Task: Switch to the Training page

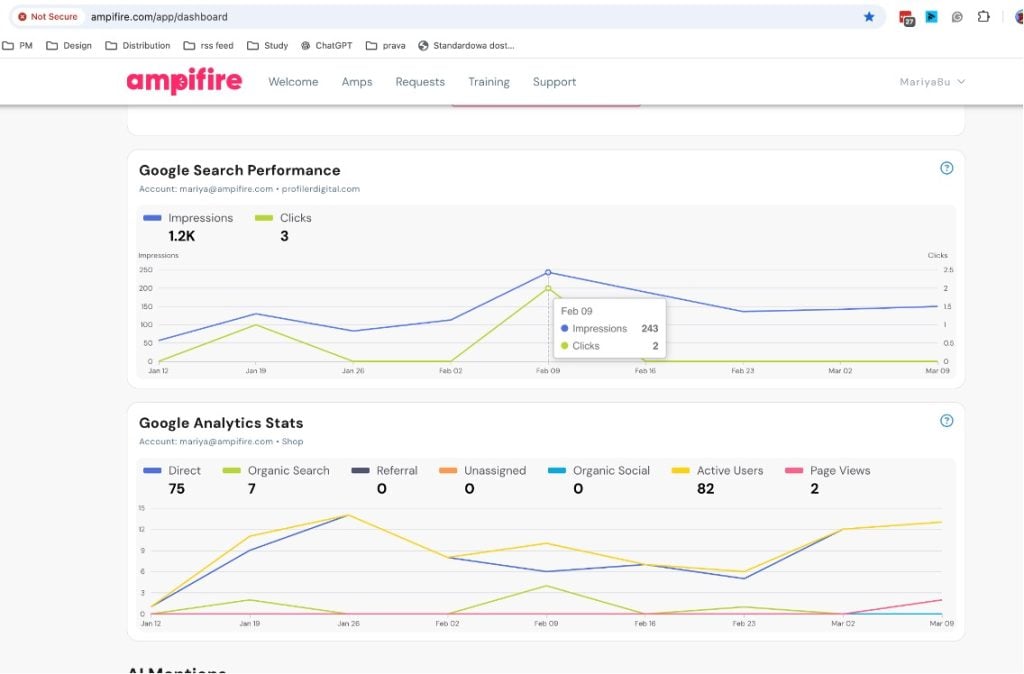Action: 488,82
